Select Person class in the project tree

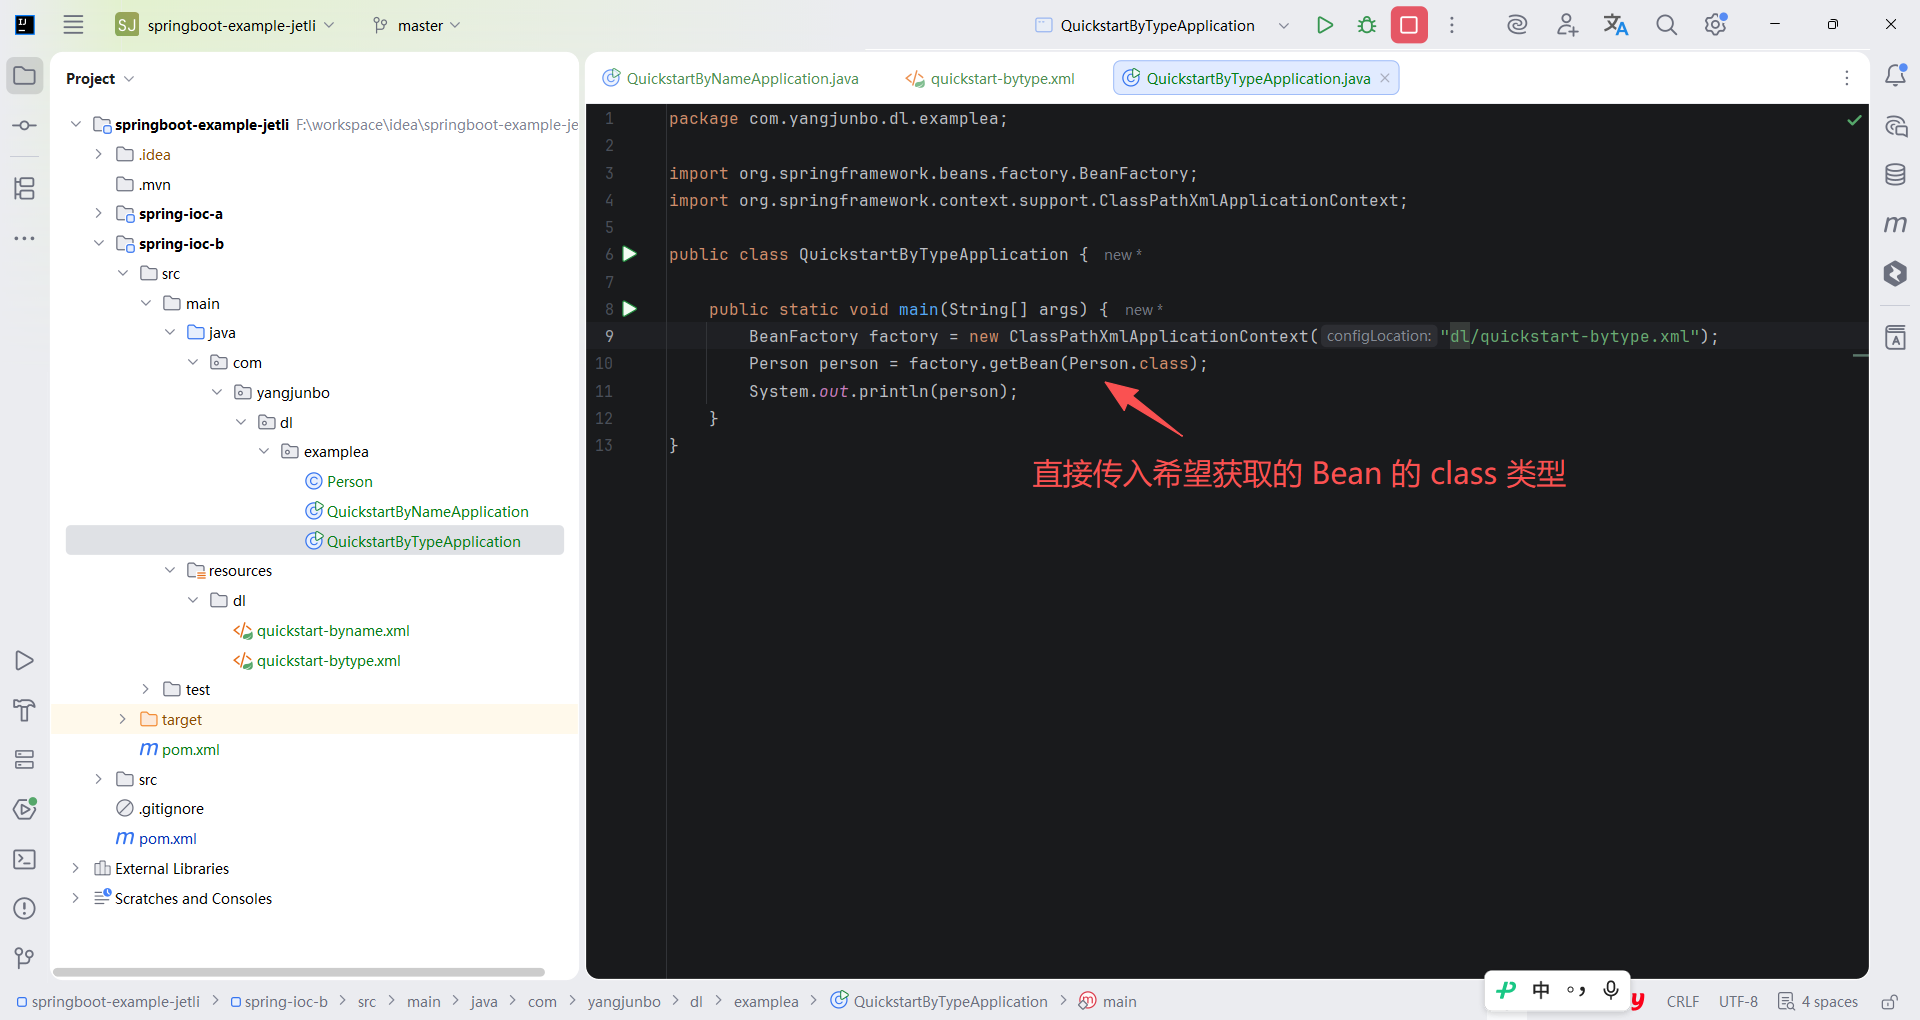[349, 481]
